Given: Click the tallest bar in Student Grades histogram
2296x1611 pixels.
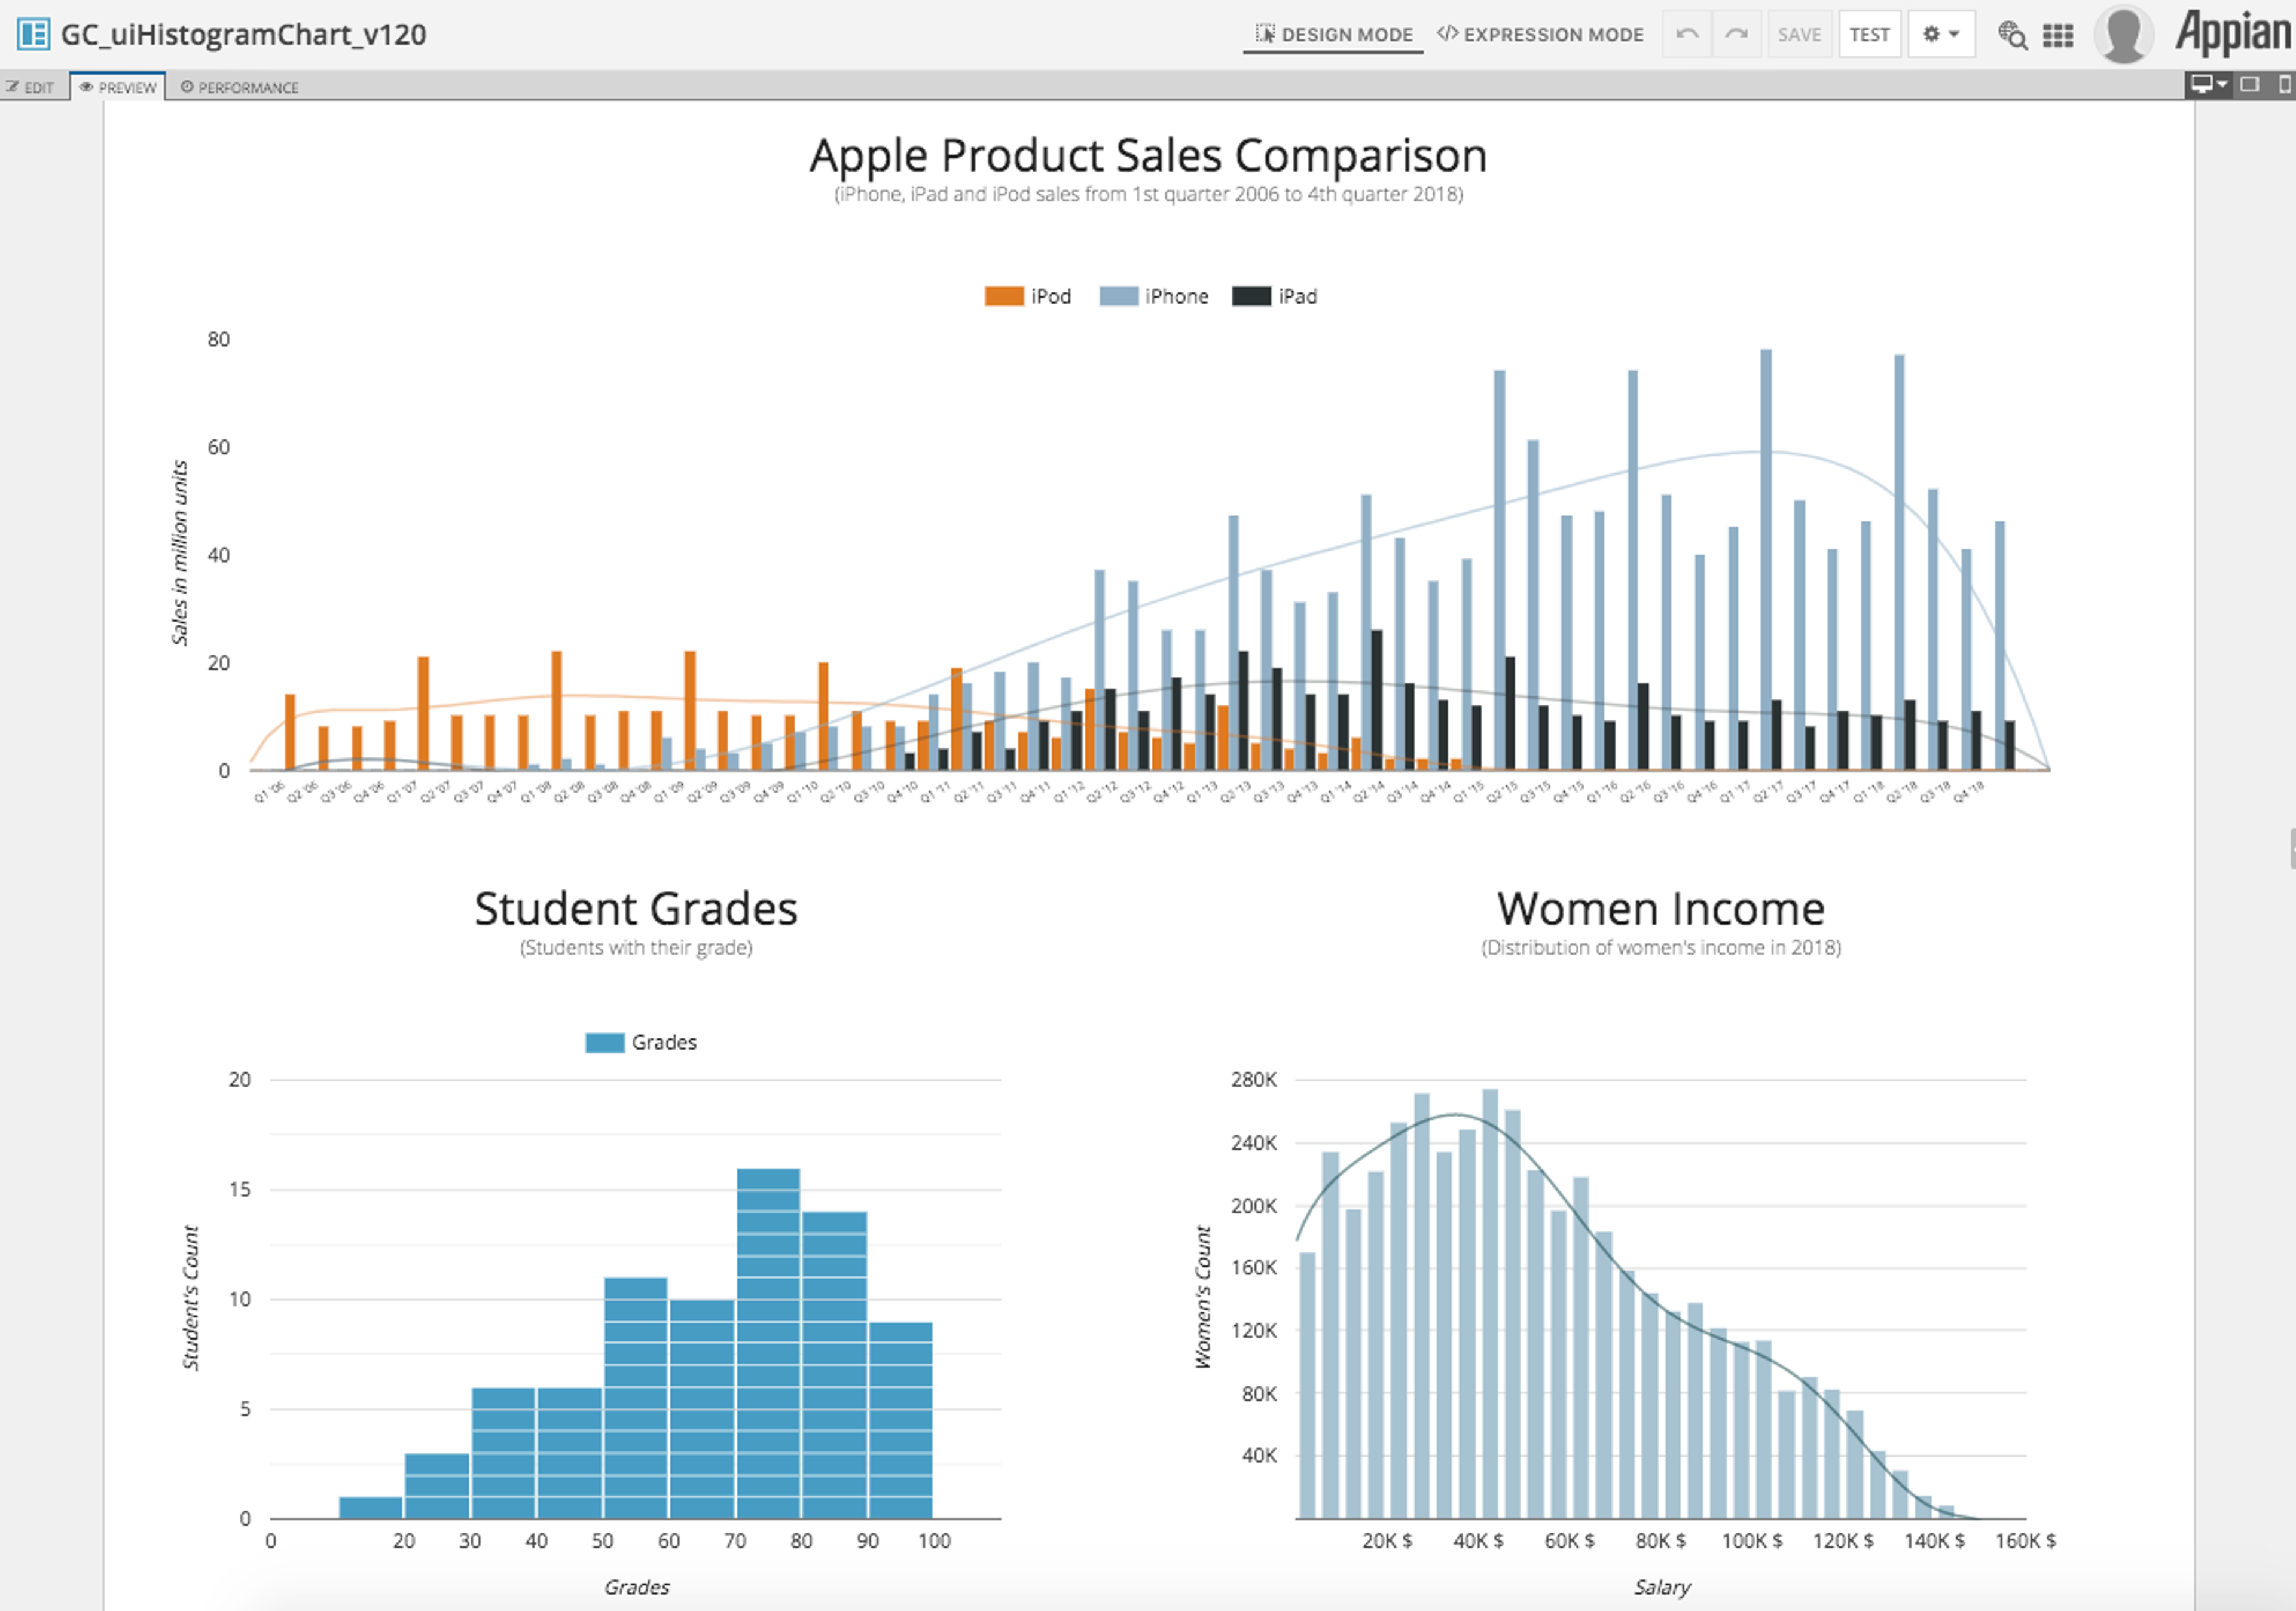Looking at the screenshot, I should tap(768, 1343).
